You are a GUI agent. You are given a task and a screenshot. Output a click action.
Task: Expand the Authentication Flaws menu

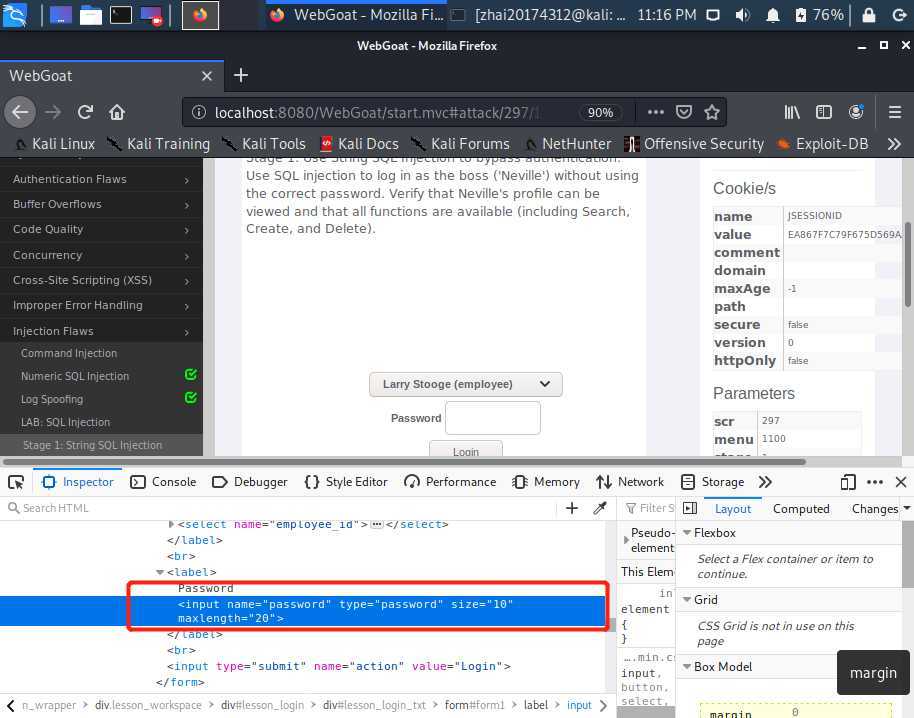click(x=101, y=180)
